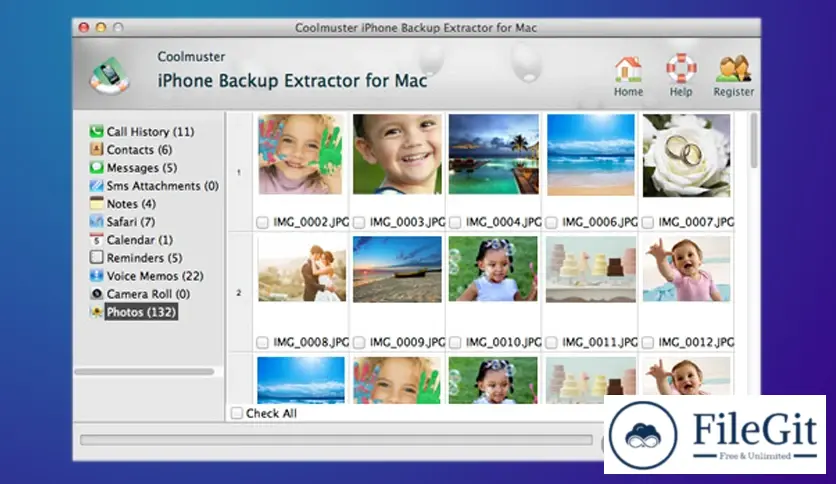
Task: Open the Help lifebuoy icon
Action: click(681, 69)
